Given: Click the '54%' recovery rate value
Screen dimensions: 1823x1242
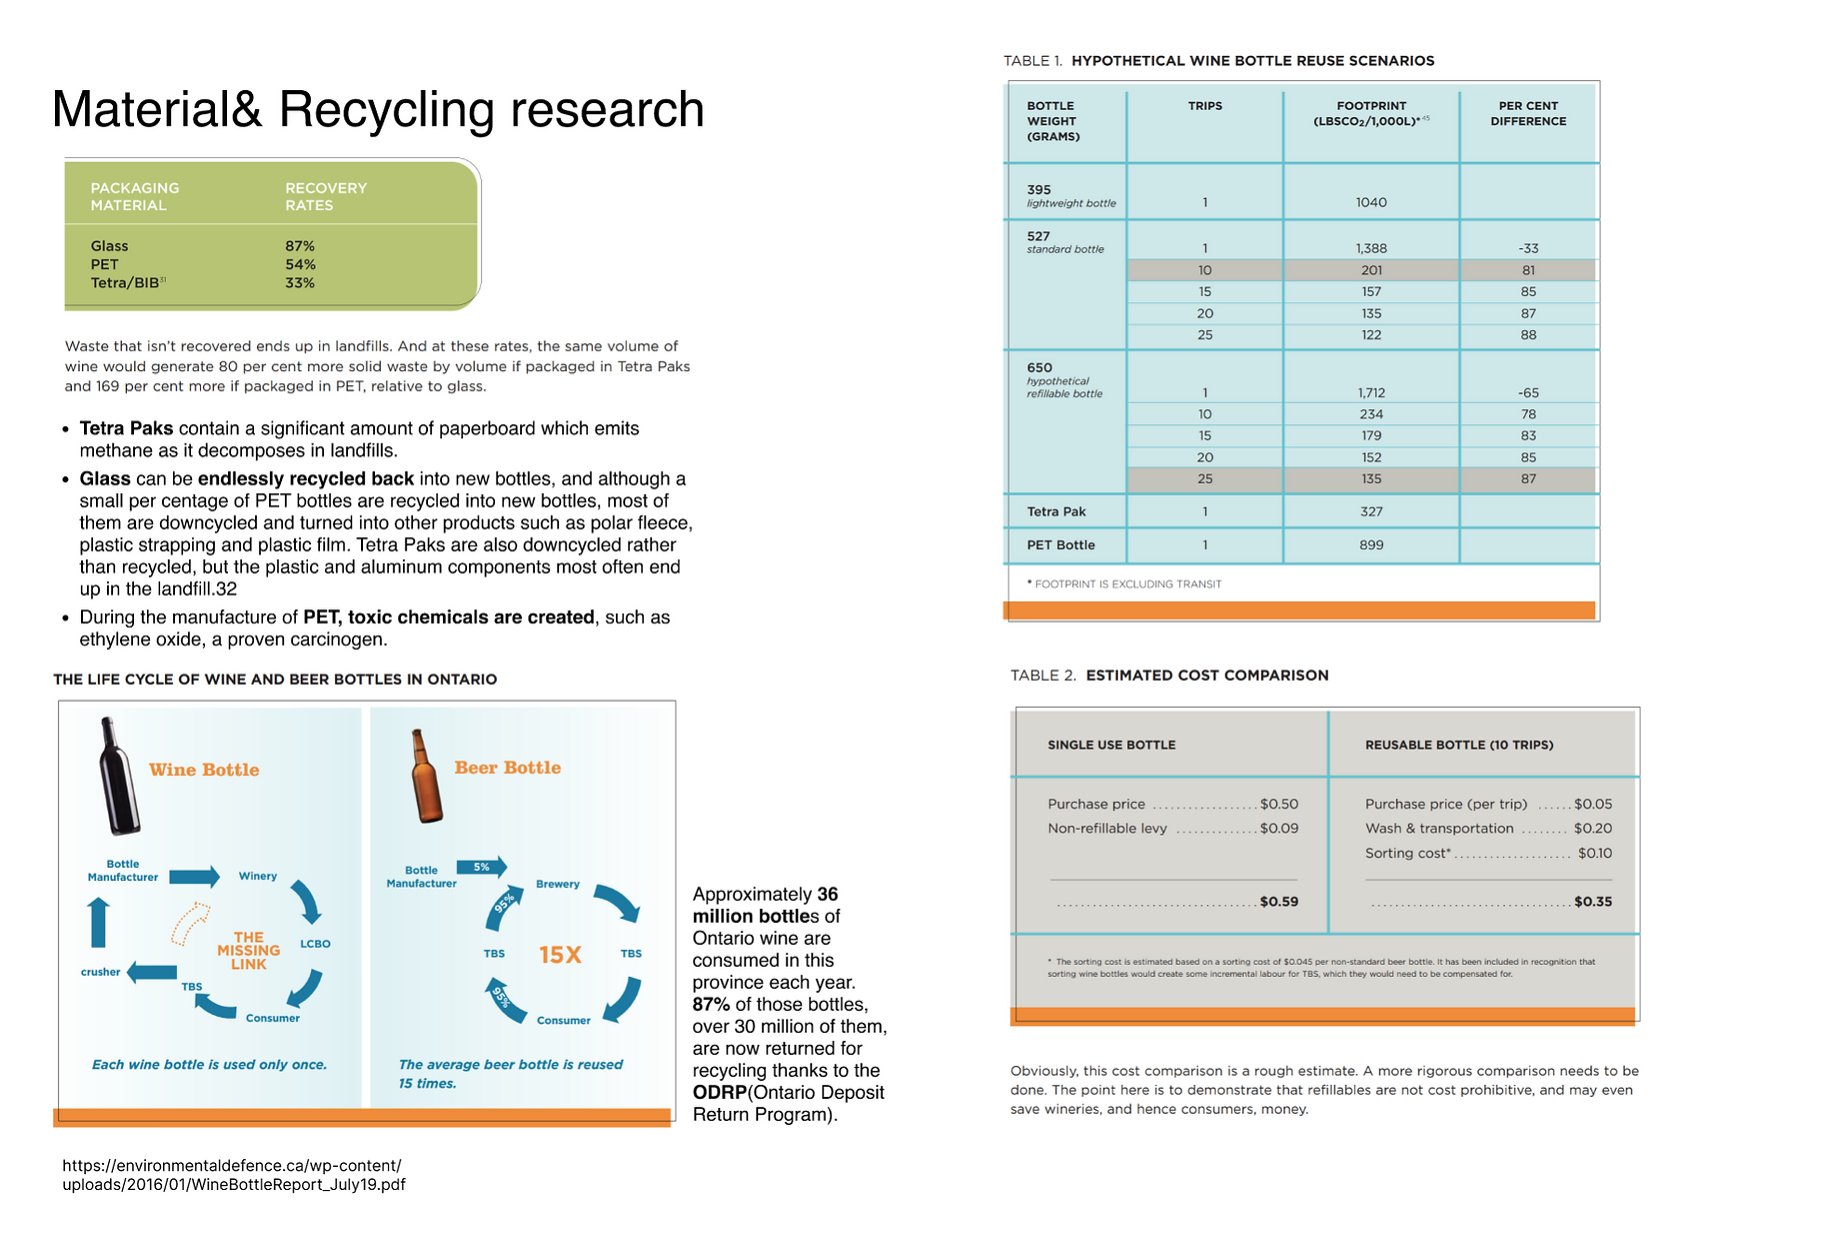Looking at the screenshot, I should (x=300, y=265).
